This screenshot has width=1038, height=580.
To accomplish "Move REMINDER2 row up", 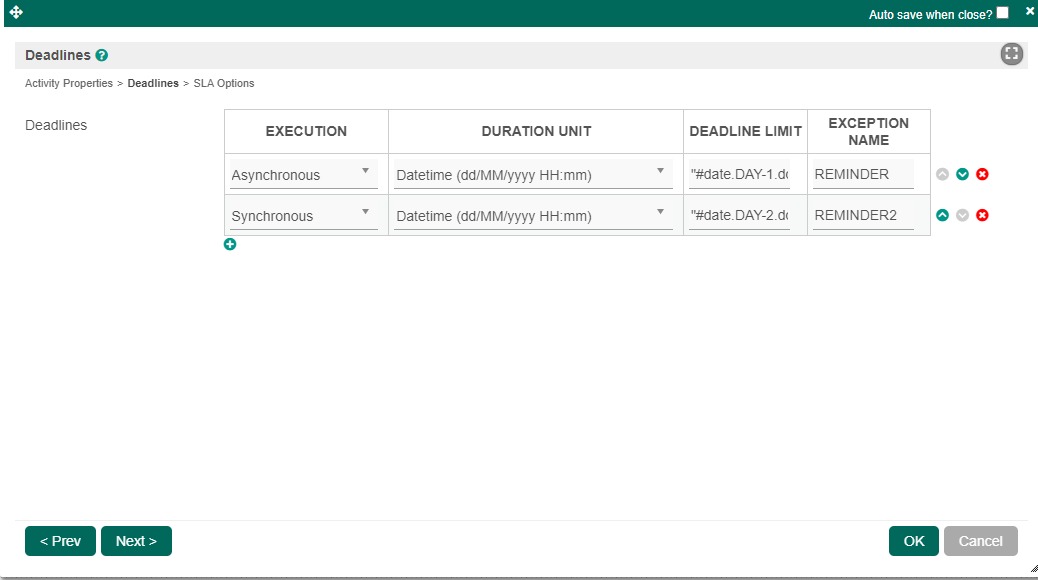I will [x=943, y=215].
